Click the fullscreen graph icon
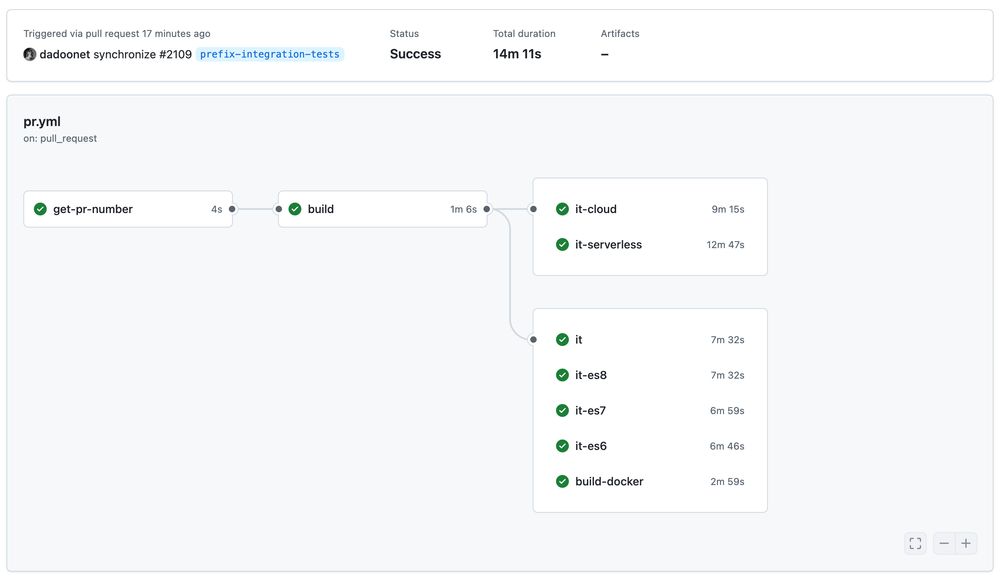The height and width of the screenshot is (580, 1000). tap(915, 543)
